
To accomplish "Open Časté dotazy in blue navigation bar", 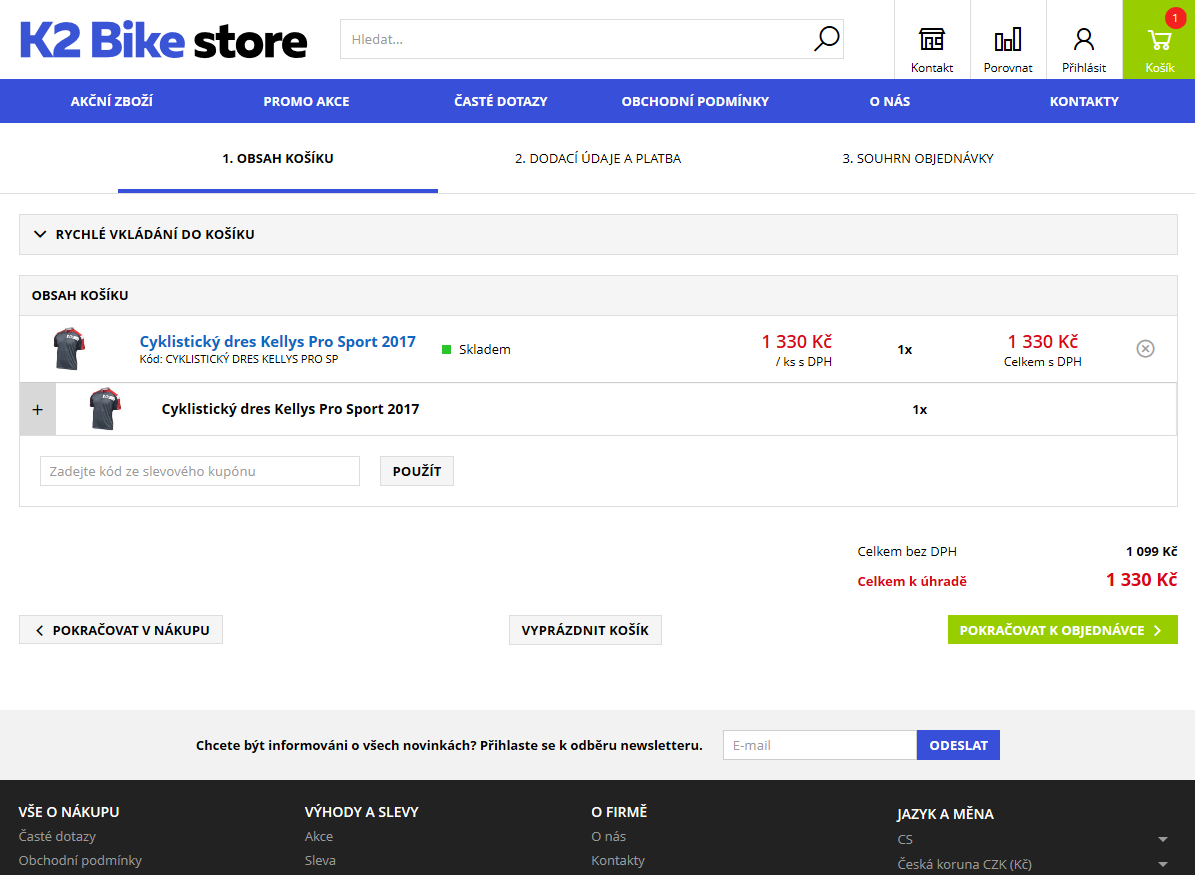I will pyautogui.click(x=501, y=101).
